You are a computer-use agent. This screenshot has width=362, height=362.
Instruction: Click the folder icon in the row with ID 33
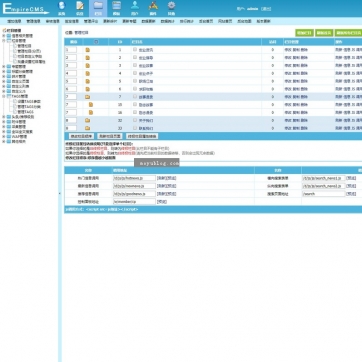click(x=87, y=128)
